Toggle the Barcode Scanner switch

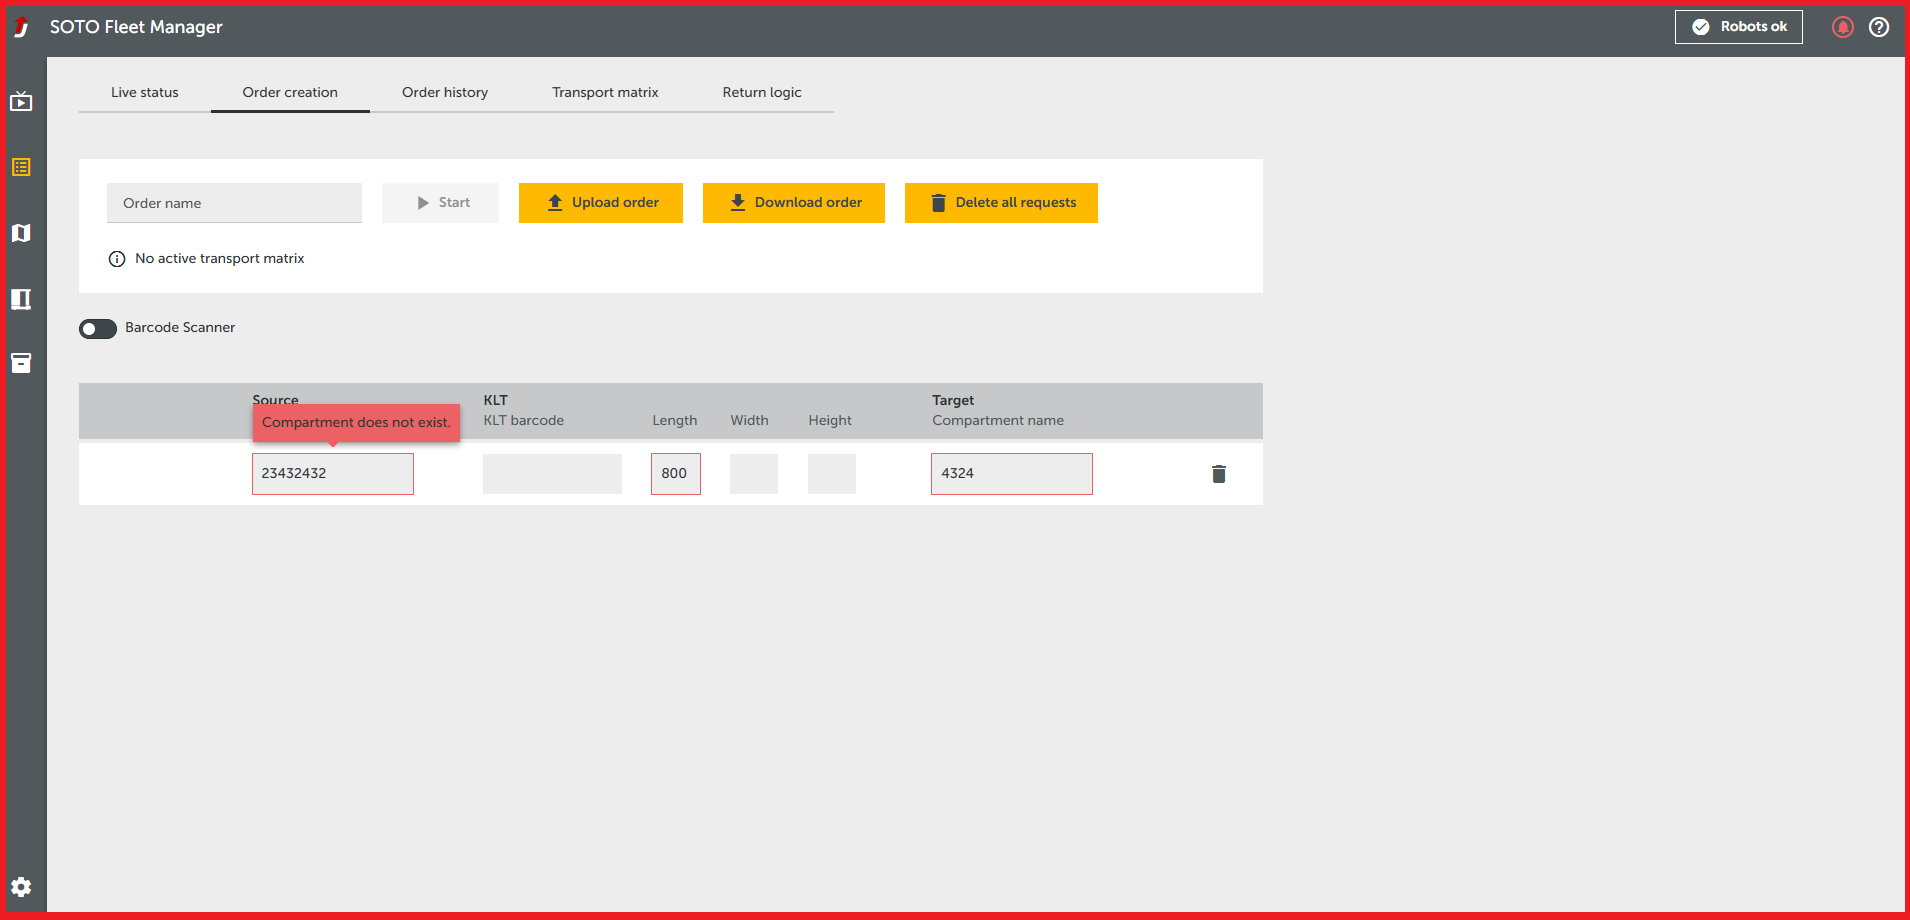point(98,329)
